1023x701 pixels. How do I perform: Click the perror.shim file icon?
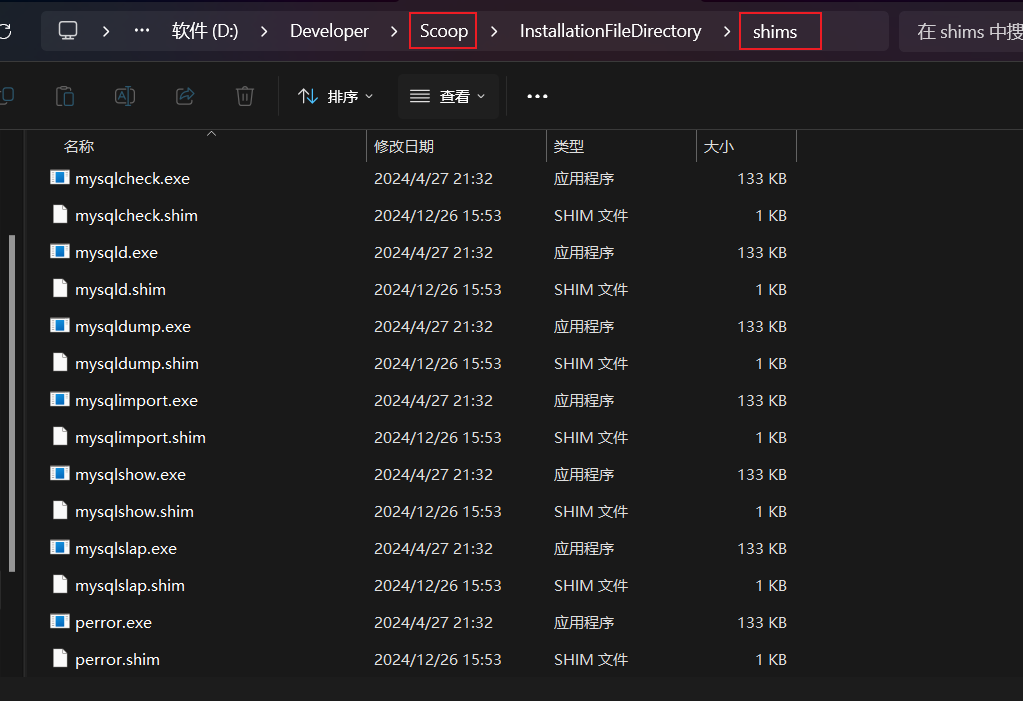[60, 659]
